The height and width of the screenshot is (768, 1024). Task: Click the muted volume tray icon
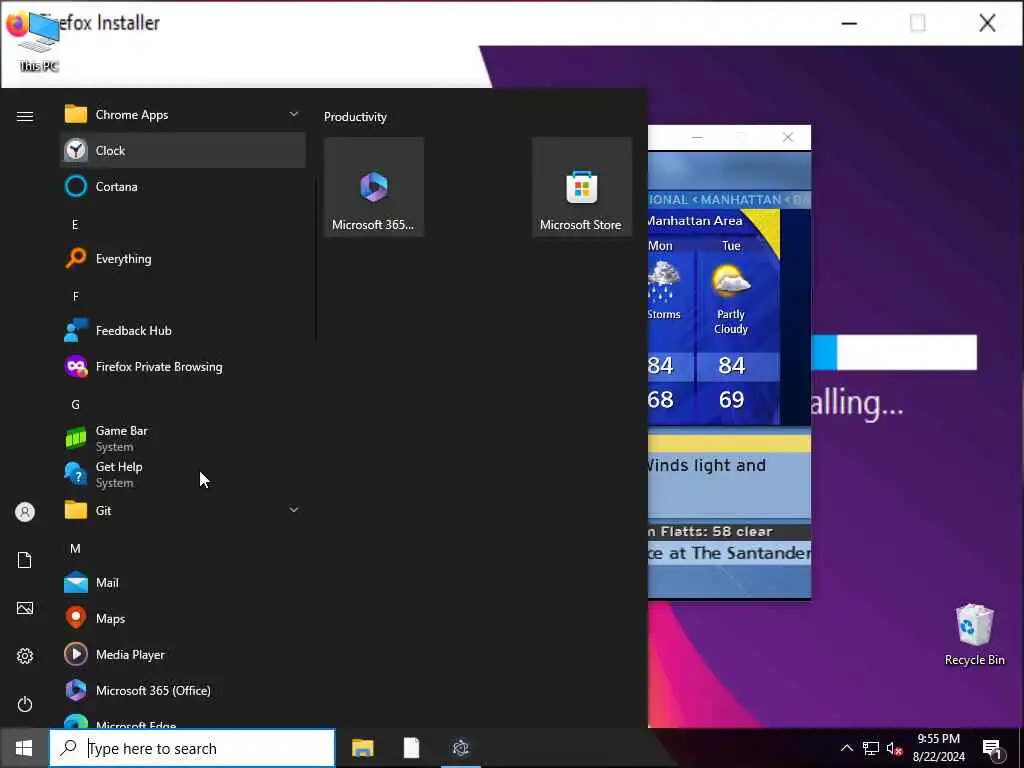894,748
